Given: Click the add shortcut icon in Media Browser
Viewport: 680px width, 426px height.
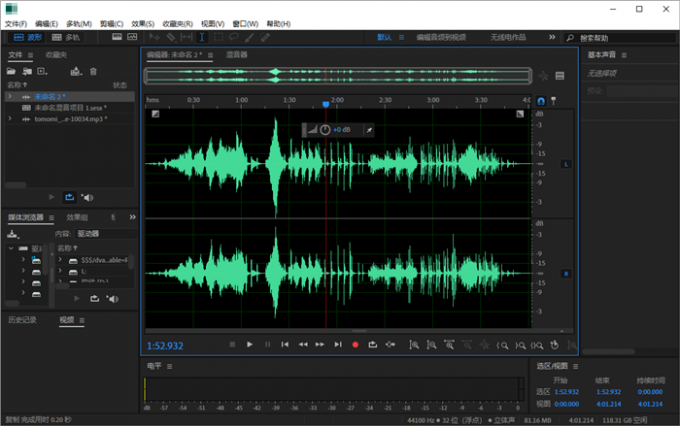Looking at the screenshot, I should pyautogui.click(x=13, y=234).
